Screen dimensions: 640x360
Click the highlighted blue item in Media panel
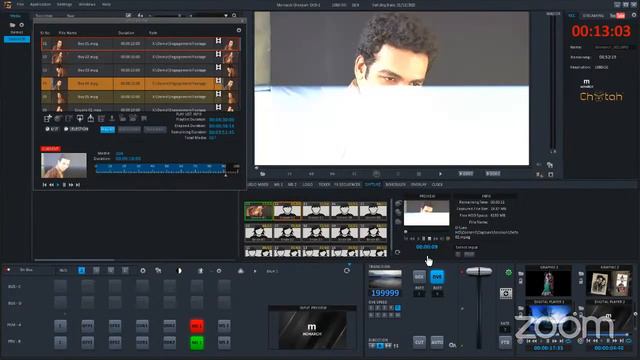pos(17,39)
